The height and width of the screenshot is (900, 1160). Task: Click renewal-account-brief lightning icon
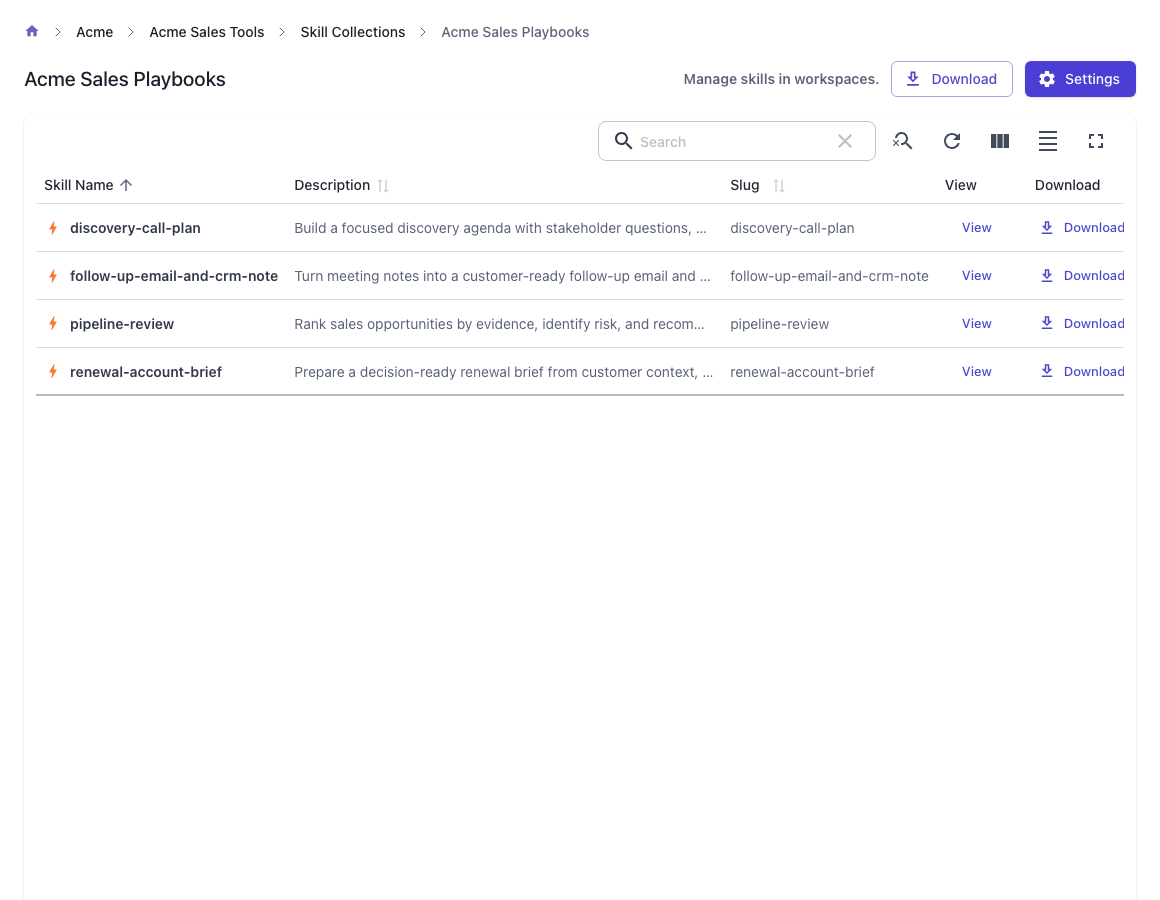(x=53, y=371)
